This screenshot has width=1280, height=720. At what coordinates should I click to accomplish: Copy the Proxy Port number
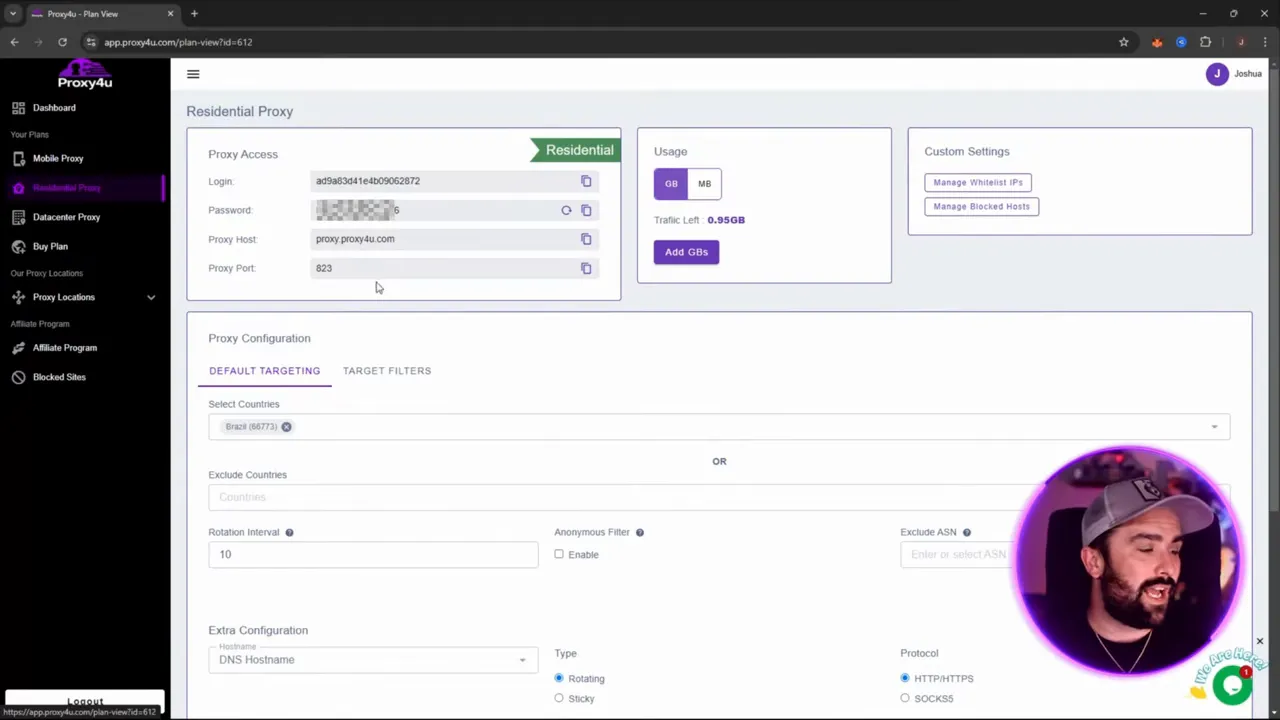pyautogui.click(x=586, y=268)
